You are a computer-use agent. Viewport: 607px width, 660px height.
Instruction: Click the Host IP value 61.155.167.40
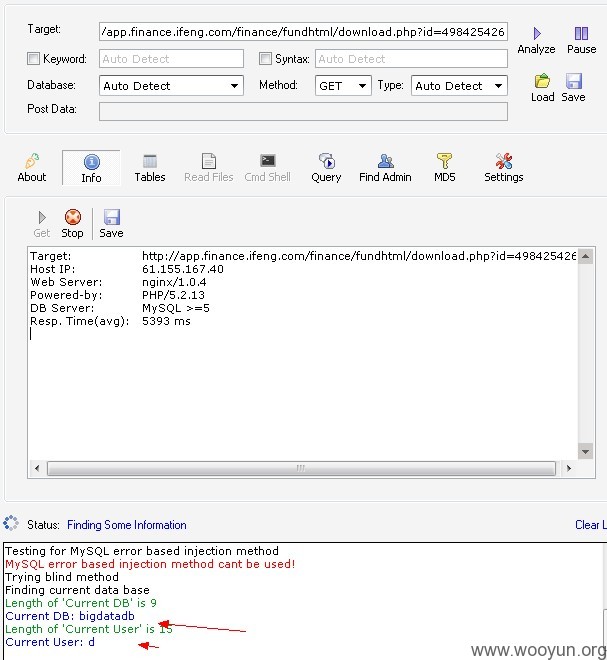click(183, 269)
